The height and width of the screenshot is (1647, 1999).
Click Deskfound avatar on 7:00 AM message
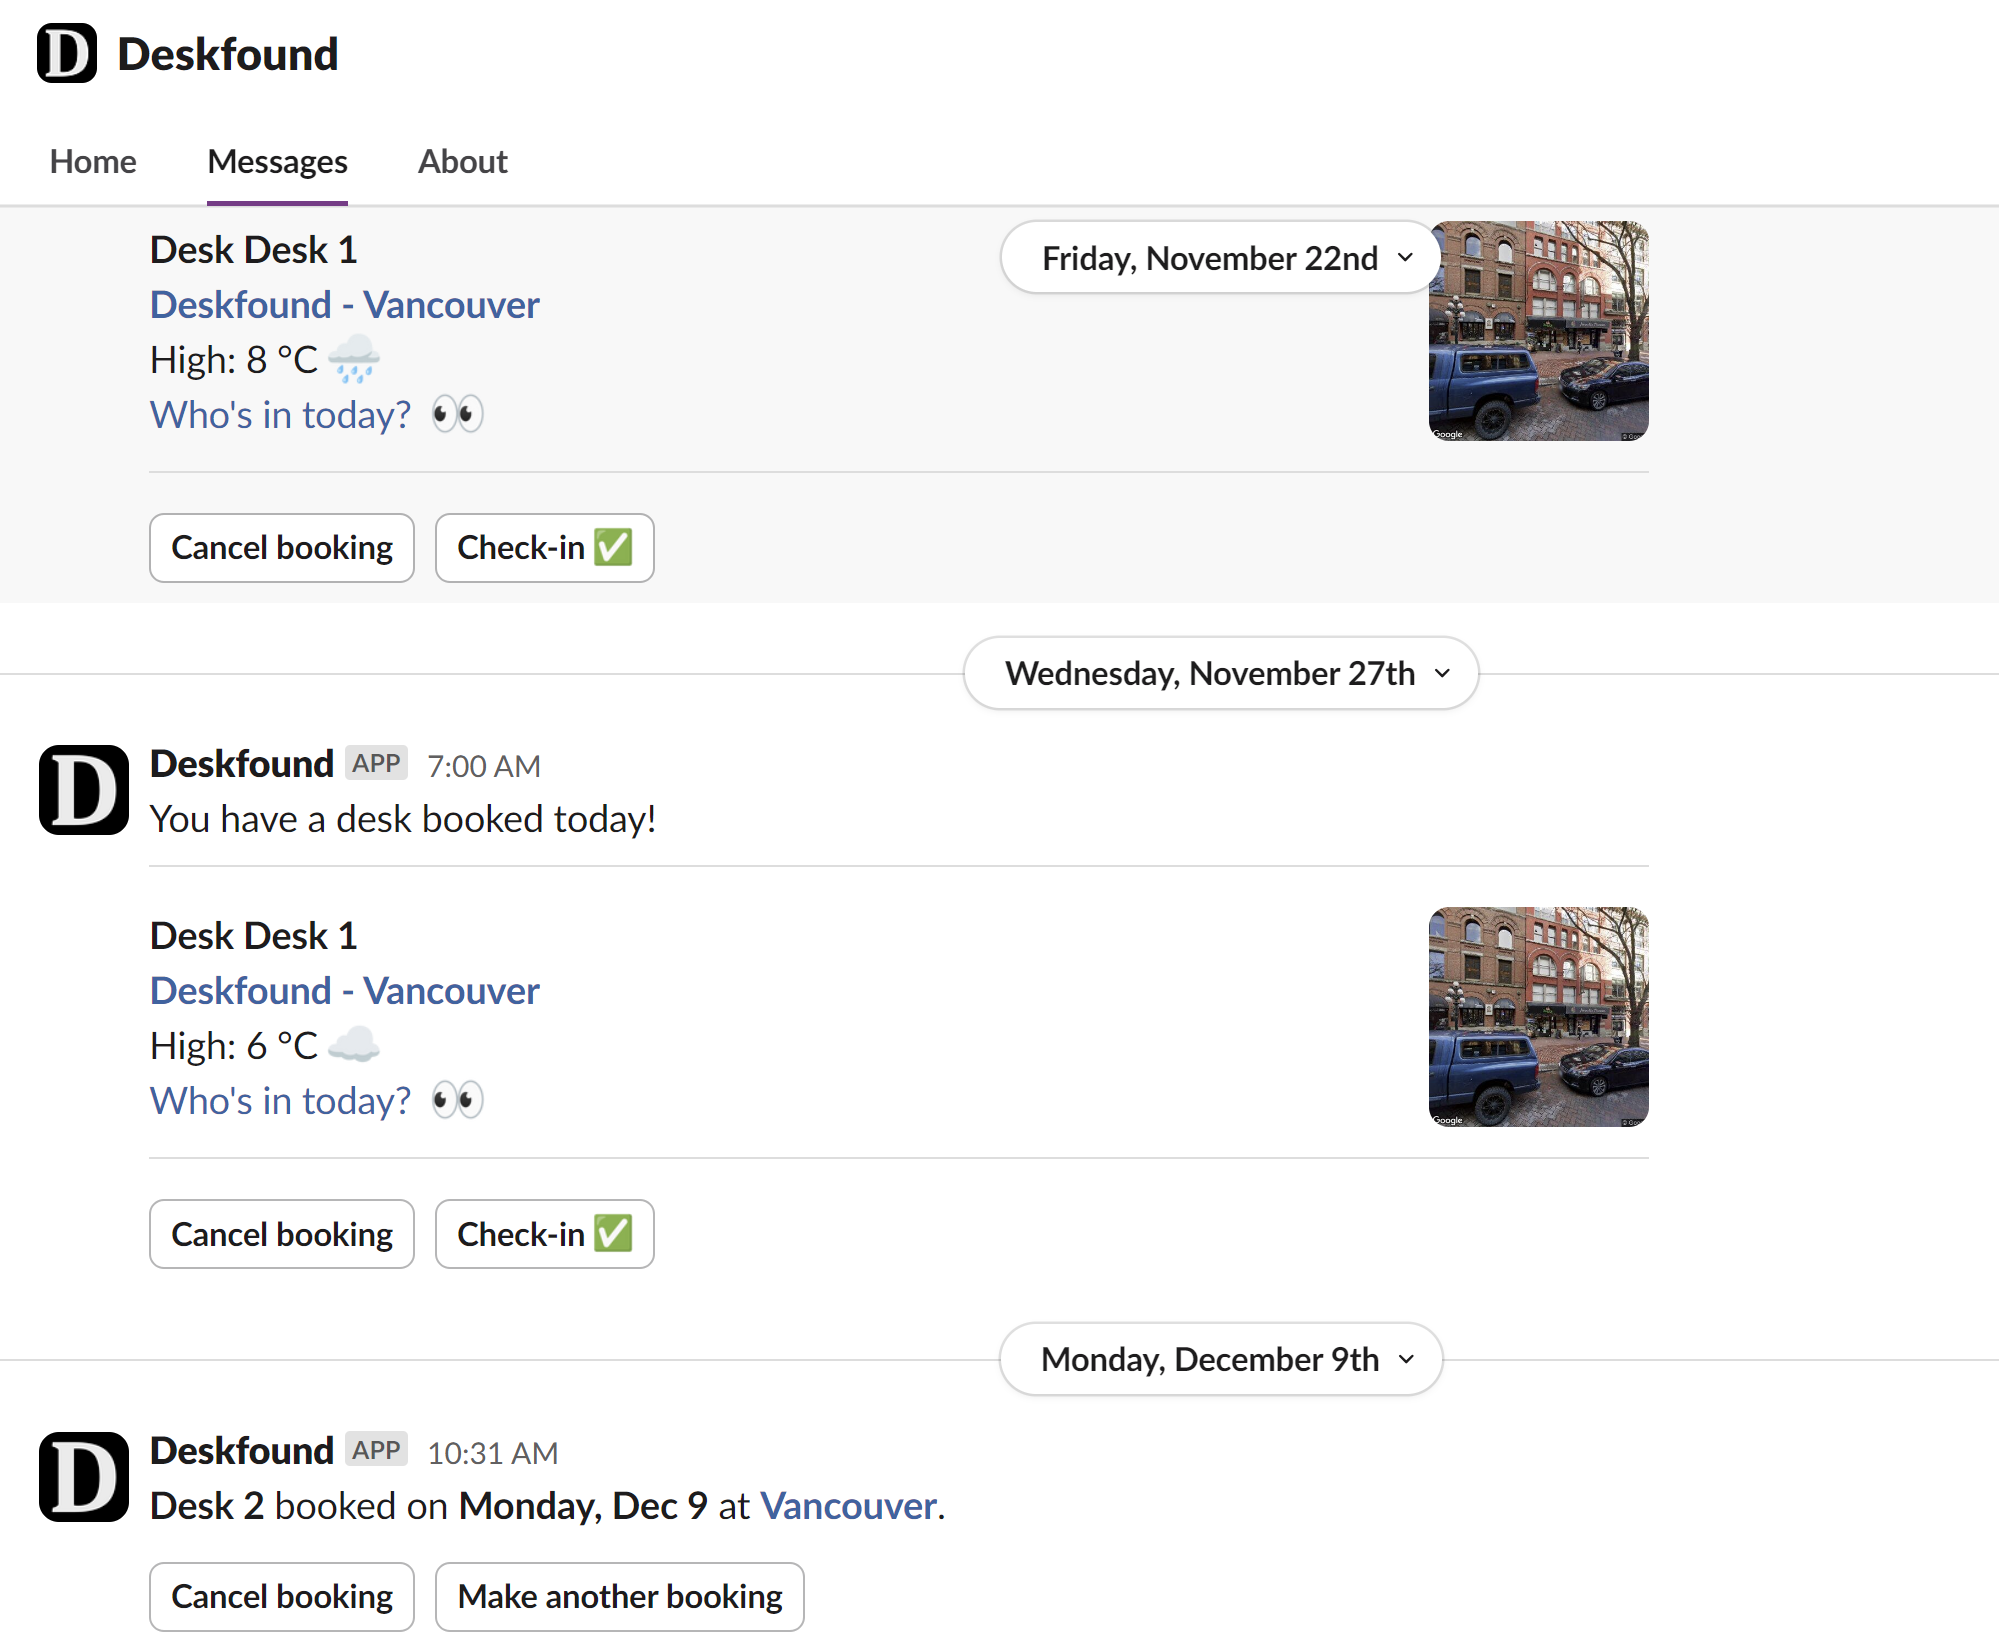coord(84,790)
